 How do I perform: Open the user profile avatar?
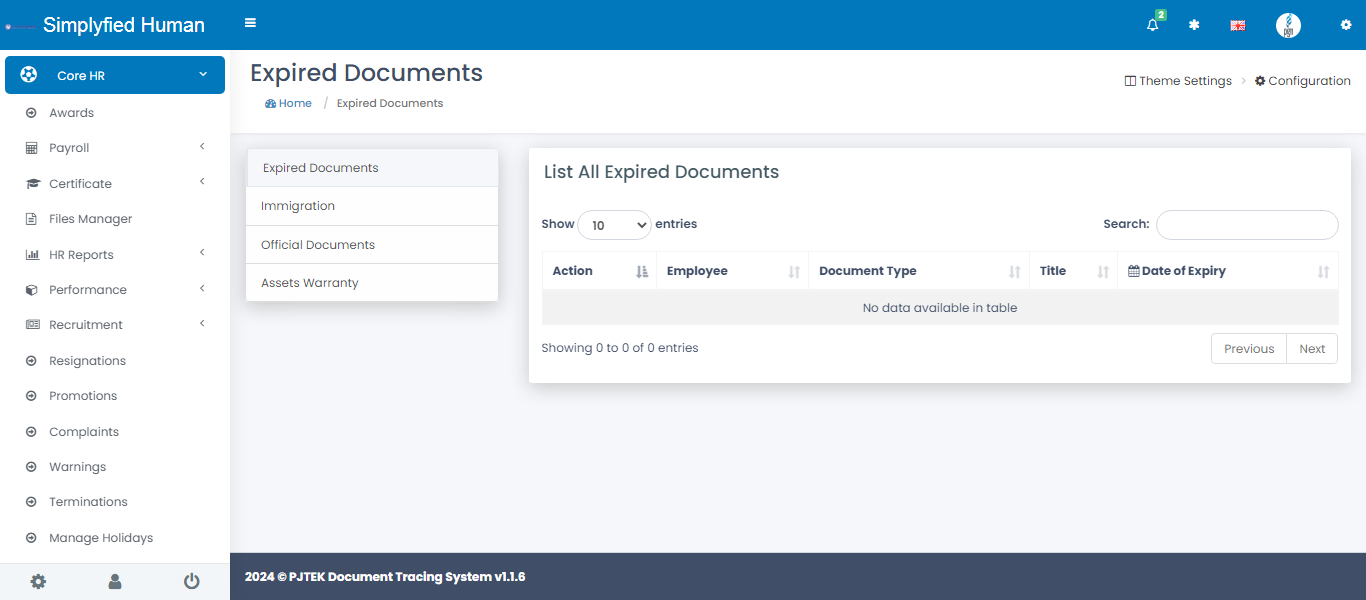click(x=1288, y=26)
